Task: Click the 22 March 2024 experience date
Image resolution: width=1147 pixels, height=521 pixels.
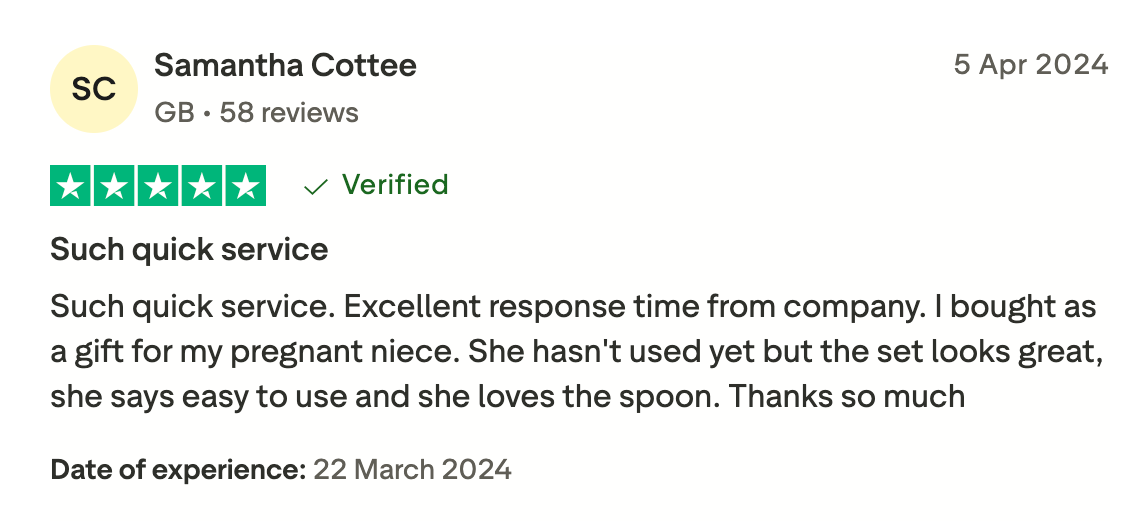Action: click(x=412, y=468)
